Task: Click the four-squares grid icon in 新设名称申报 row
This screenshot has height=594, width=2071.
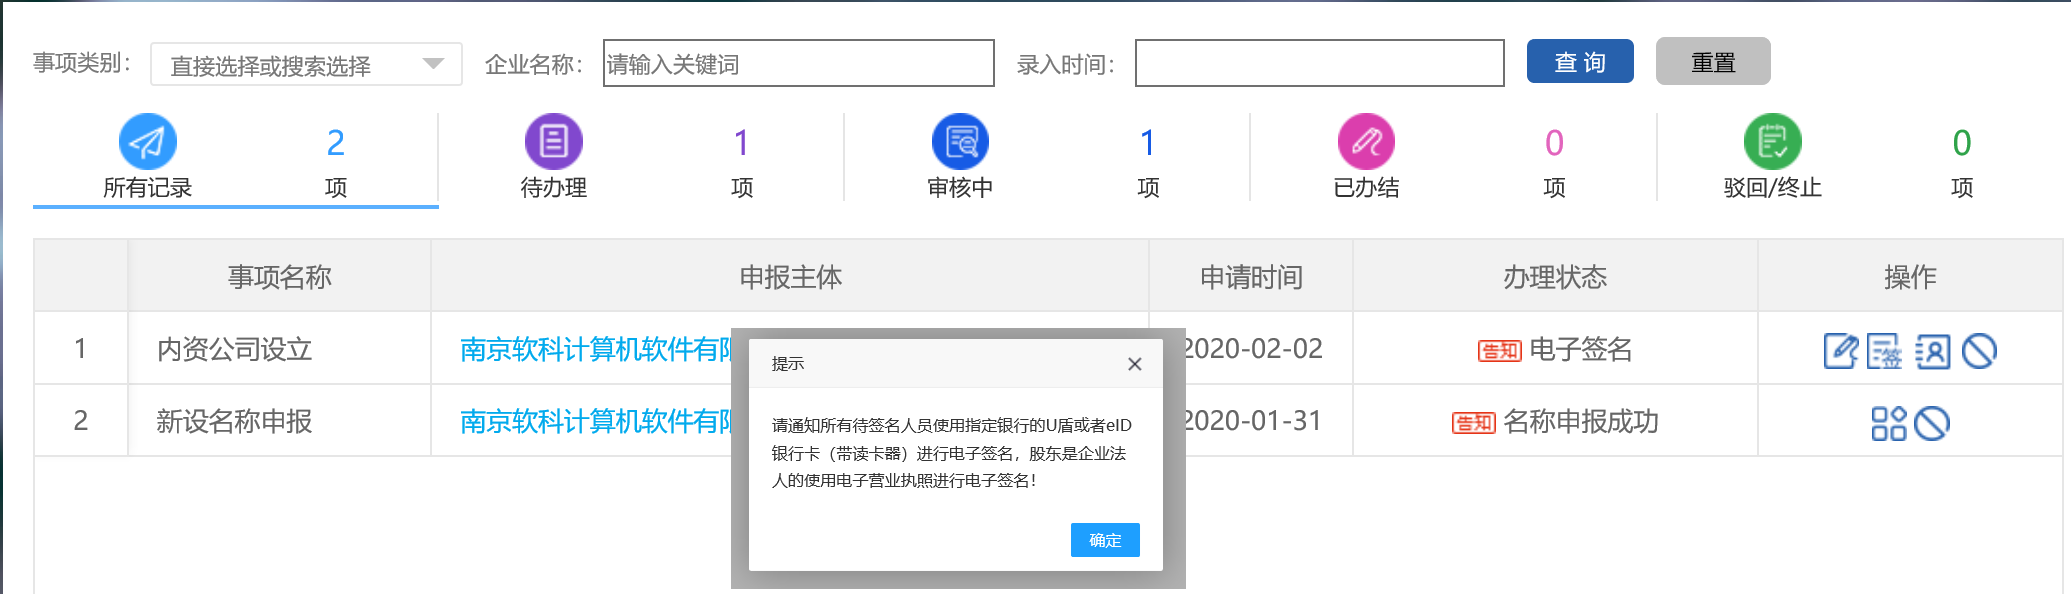Action: (1888, 423)
